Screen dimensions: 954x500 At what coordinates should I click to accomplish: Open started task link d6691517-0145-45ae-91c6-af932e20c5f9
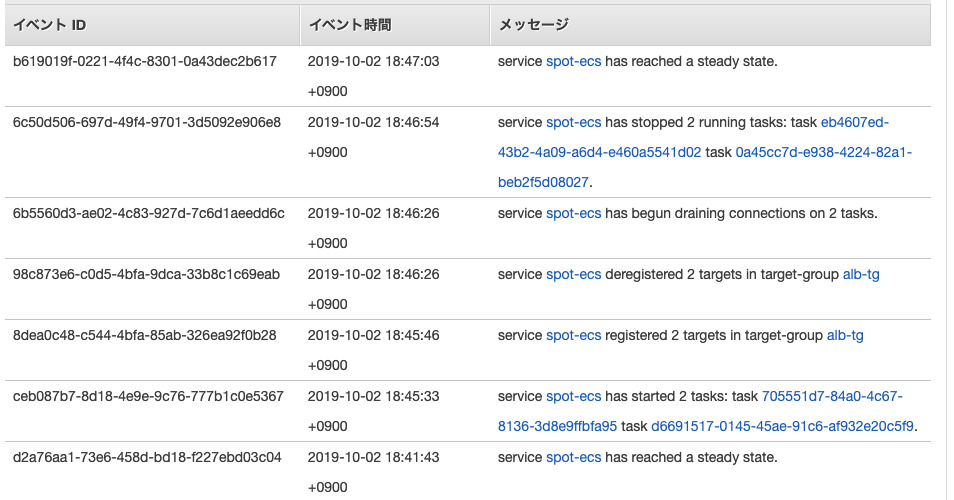[782, 426]
